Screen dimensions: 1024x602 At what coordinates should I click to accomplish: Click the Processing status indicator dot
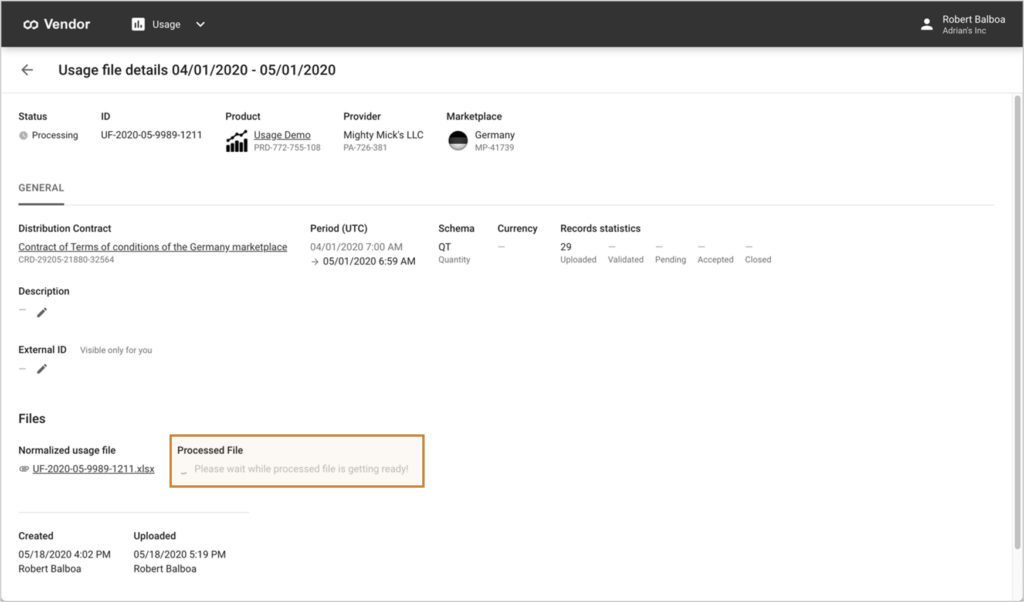(22, 135)
